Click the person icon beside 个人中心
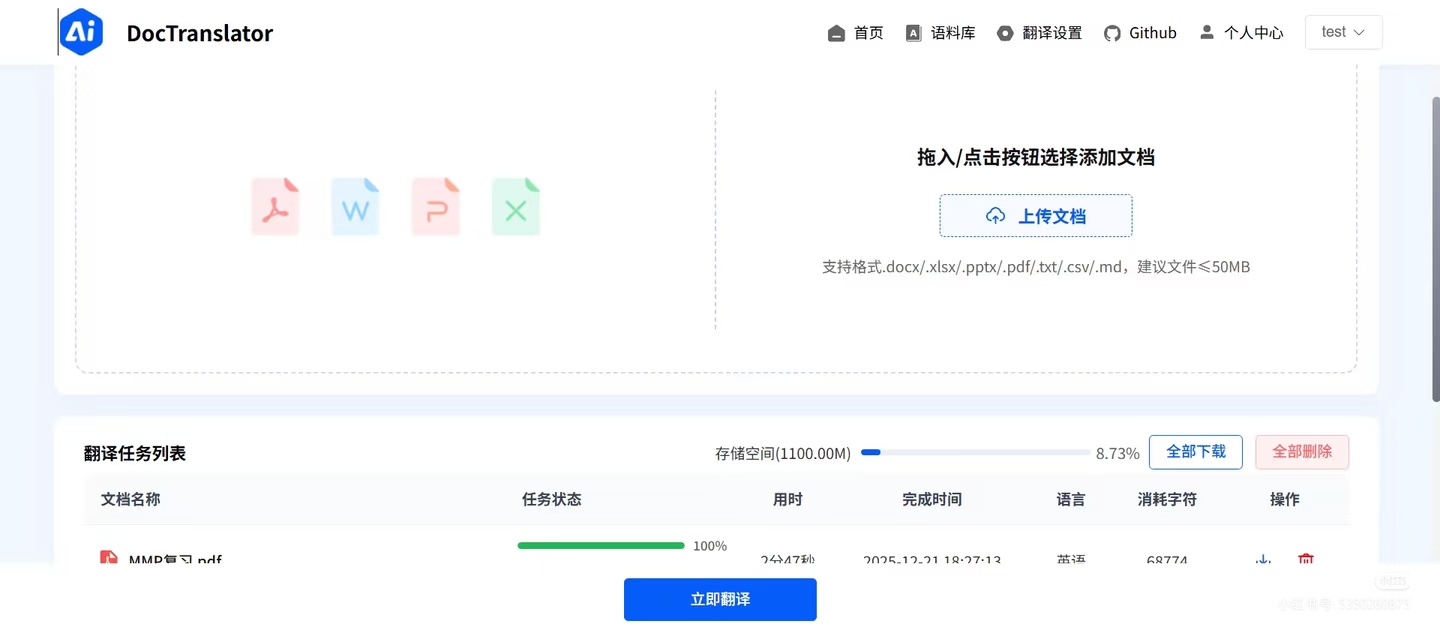The width and height of the screenshot is (1440, 636). point(1207,32)
